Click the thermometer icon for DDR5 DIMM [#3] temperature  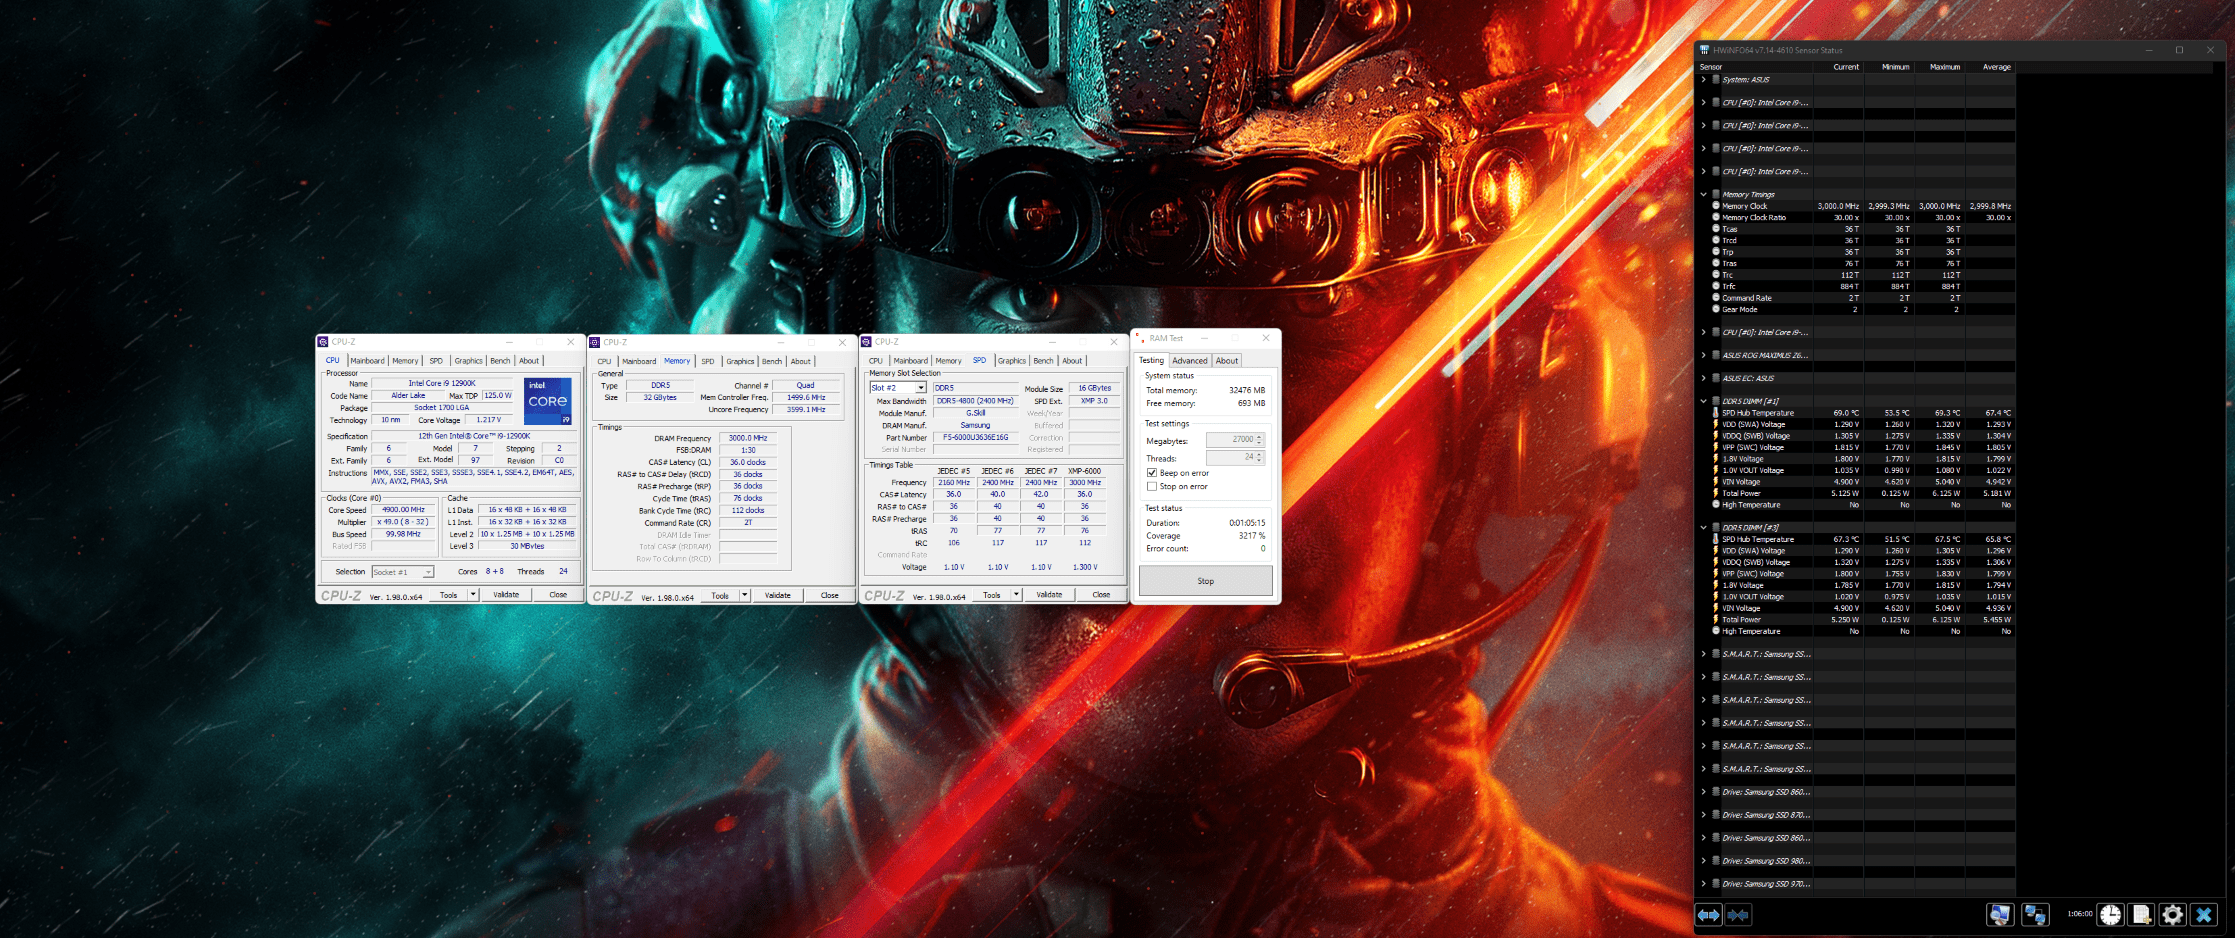(1716, 539)
